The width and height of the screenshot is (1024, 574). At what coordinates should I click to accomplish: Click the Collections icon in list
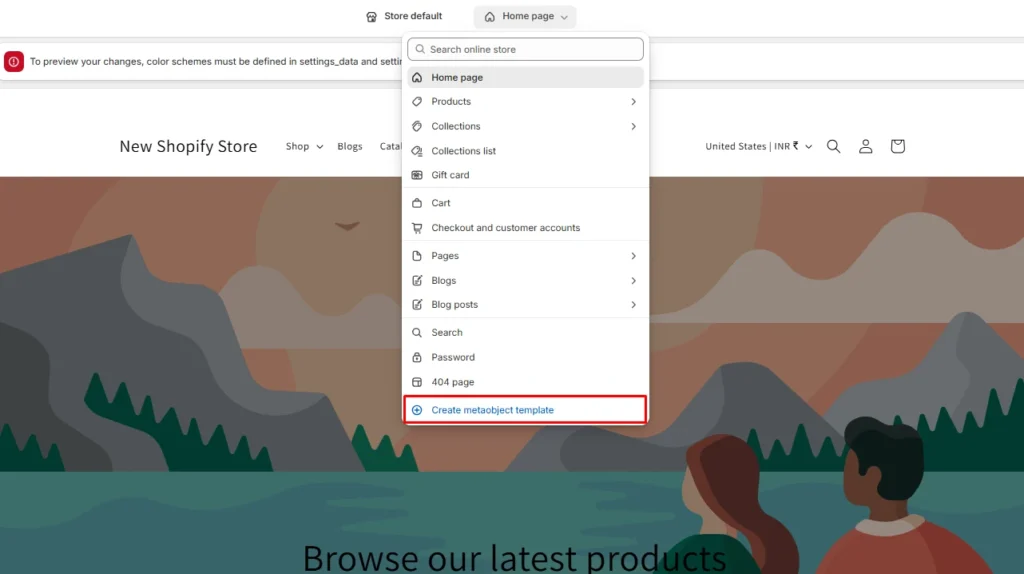[x=417, y=126]
